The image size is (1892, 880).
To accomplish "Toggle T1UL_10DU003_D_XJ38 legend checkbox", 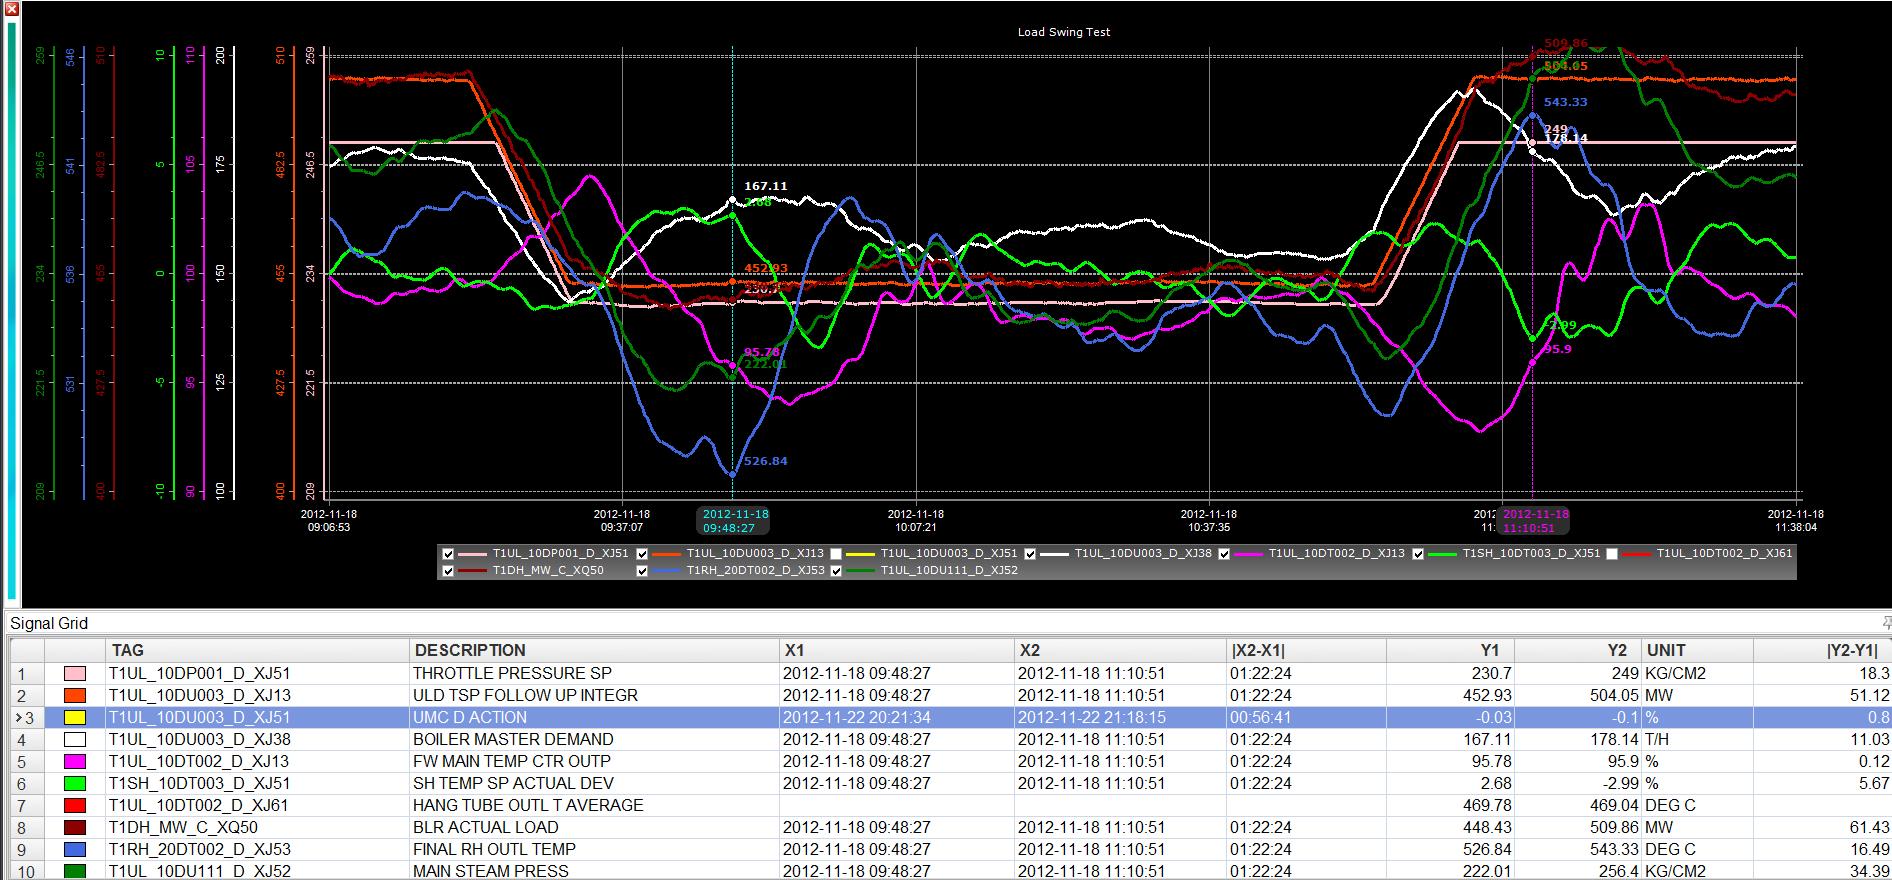I will pyautogui.click(x=1030, y=554).
